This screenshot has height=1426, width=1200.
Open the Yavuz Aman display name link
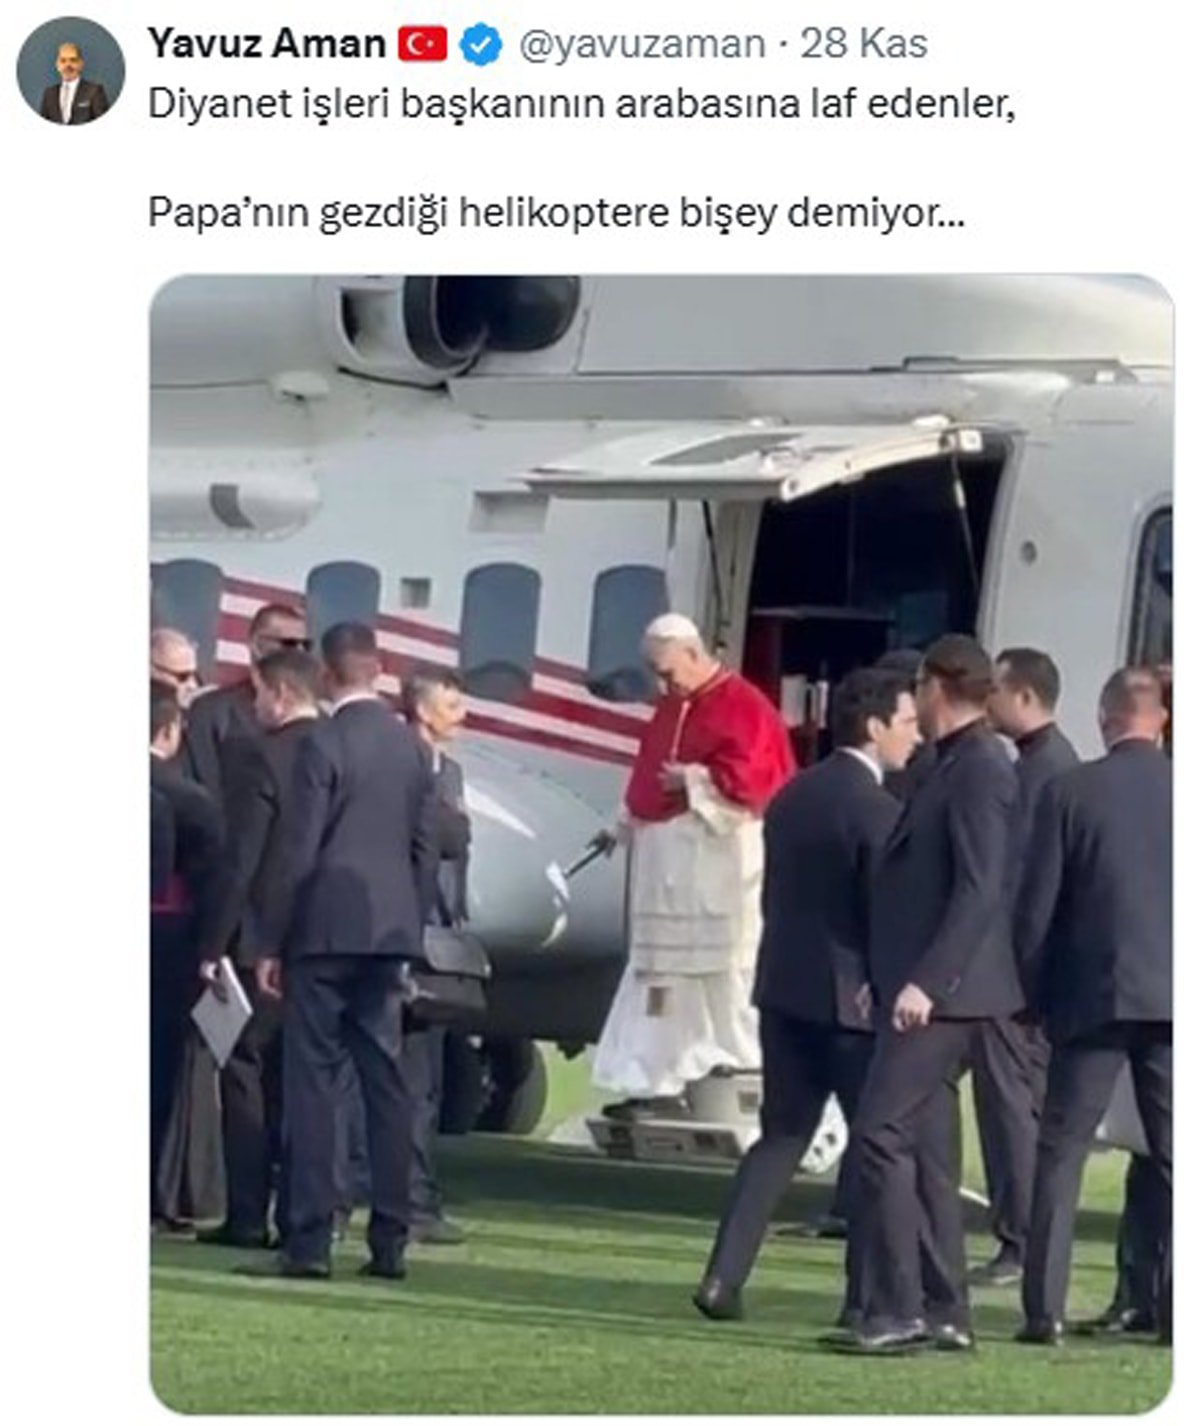266,44
